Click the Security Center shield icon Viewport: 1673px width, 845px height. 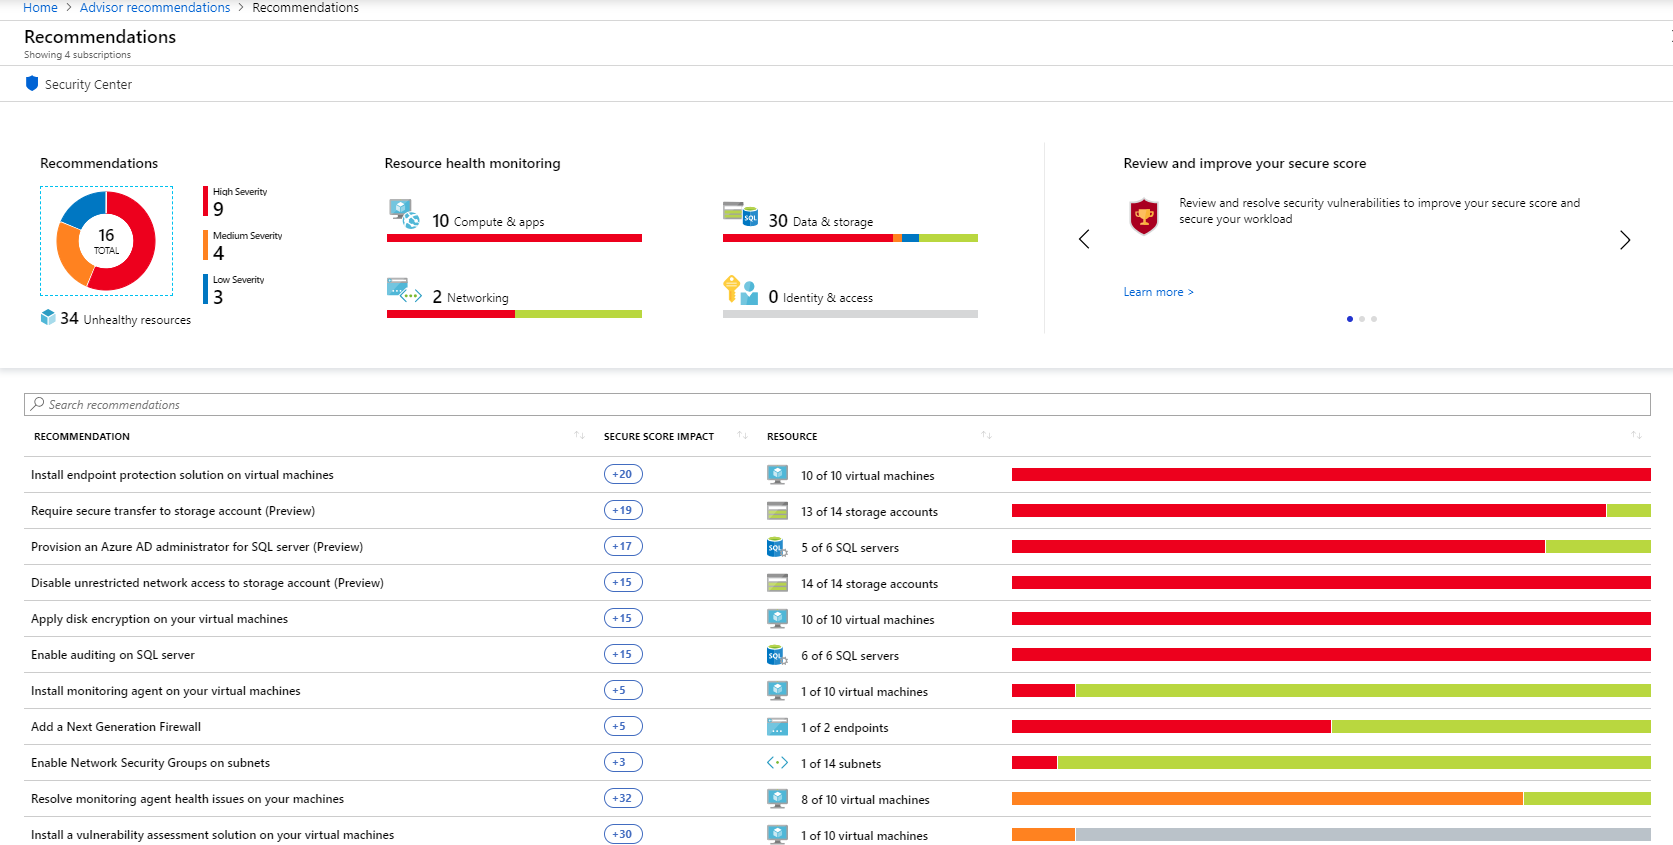point(32,84)
